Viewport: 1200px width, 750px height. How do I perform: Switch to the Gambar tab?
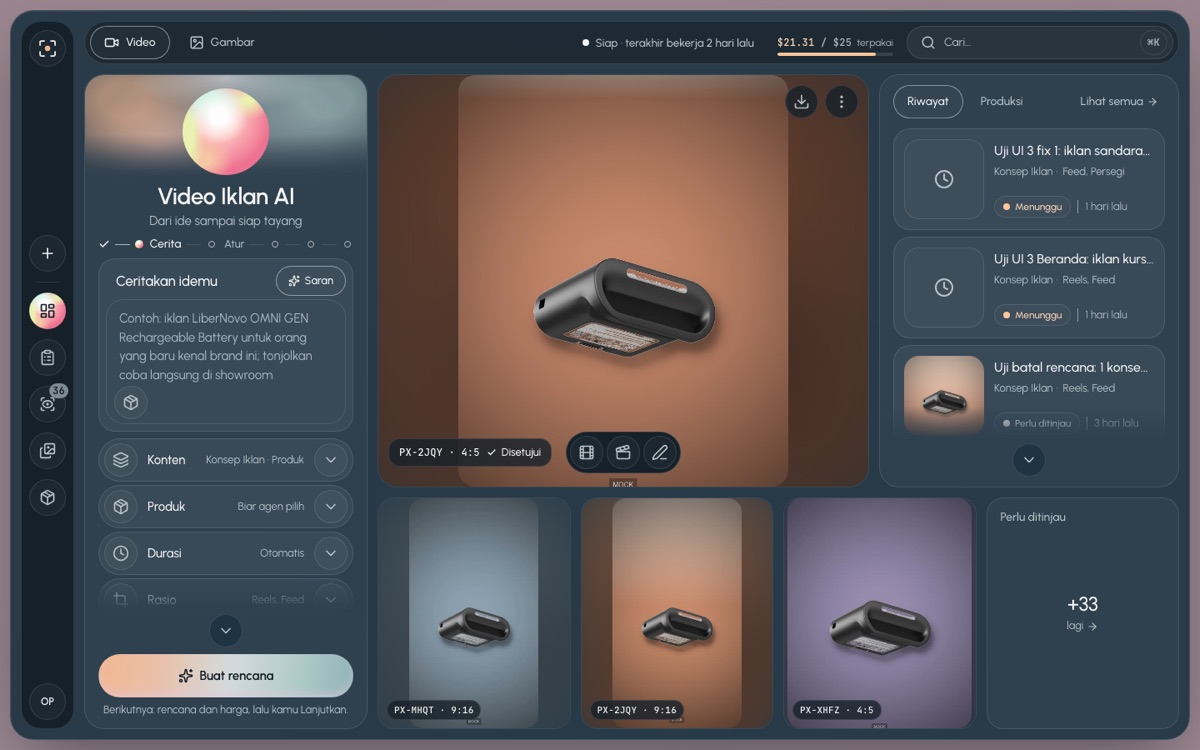coord(222,42)
